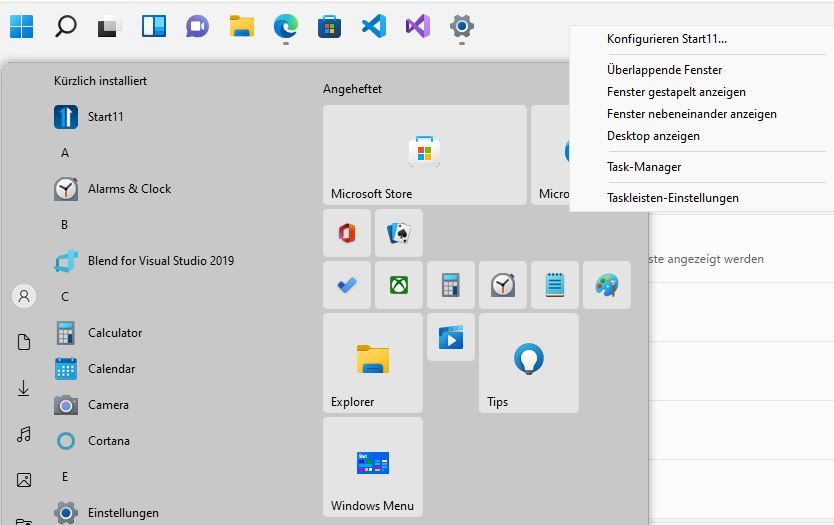Select Desktop anzeigen in context menu
This screenshot has width=834, height=525.
653,136
